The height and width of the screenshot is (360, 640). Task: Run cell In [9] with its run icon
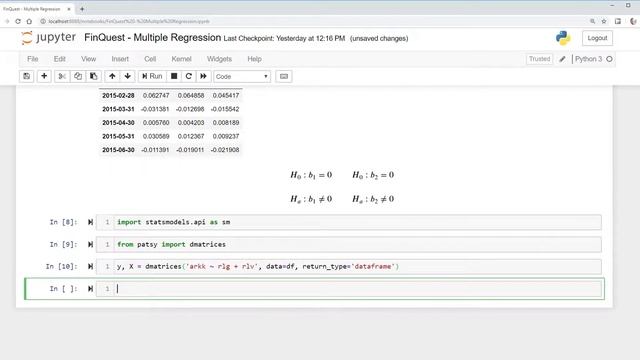point(90,244)
